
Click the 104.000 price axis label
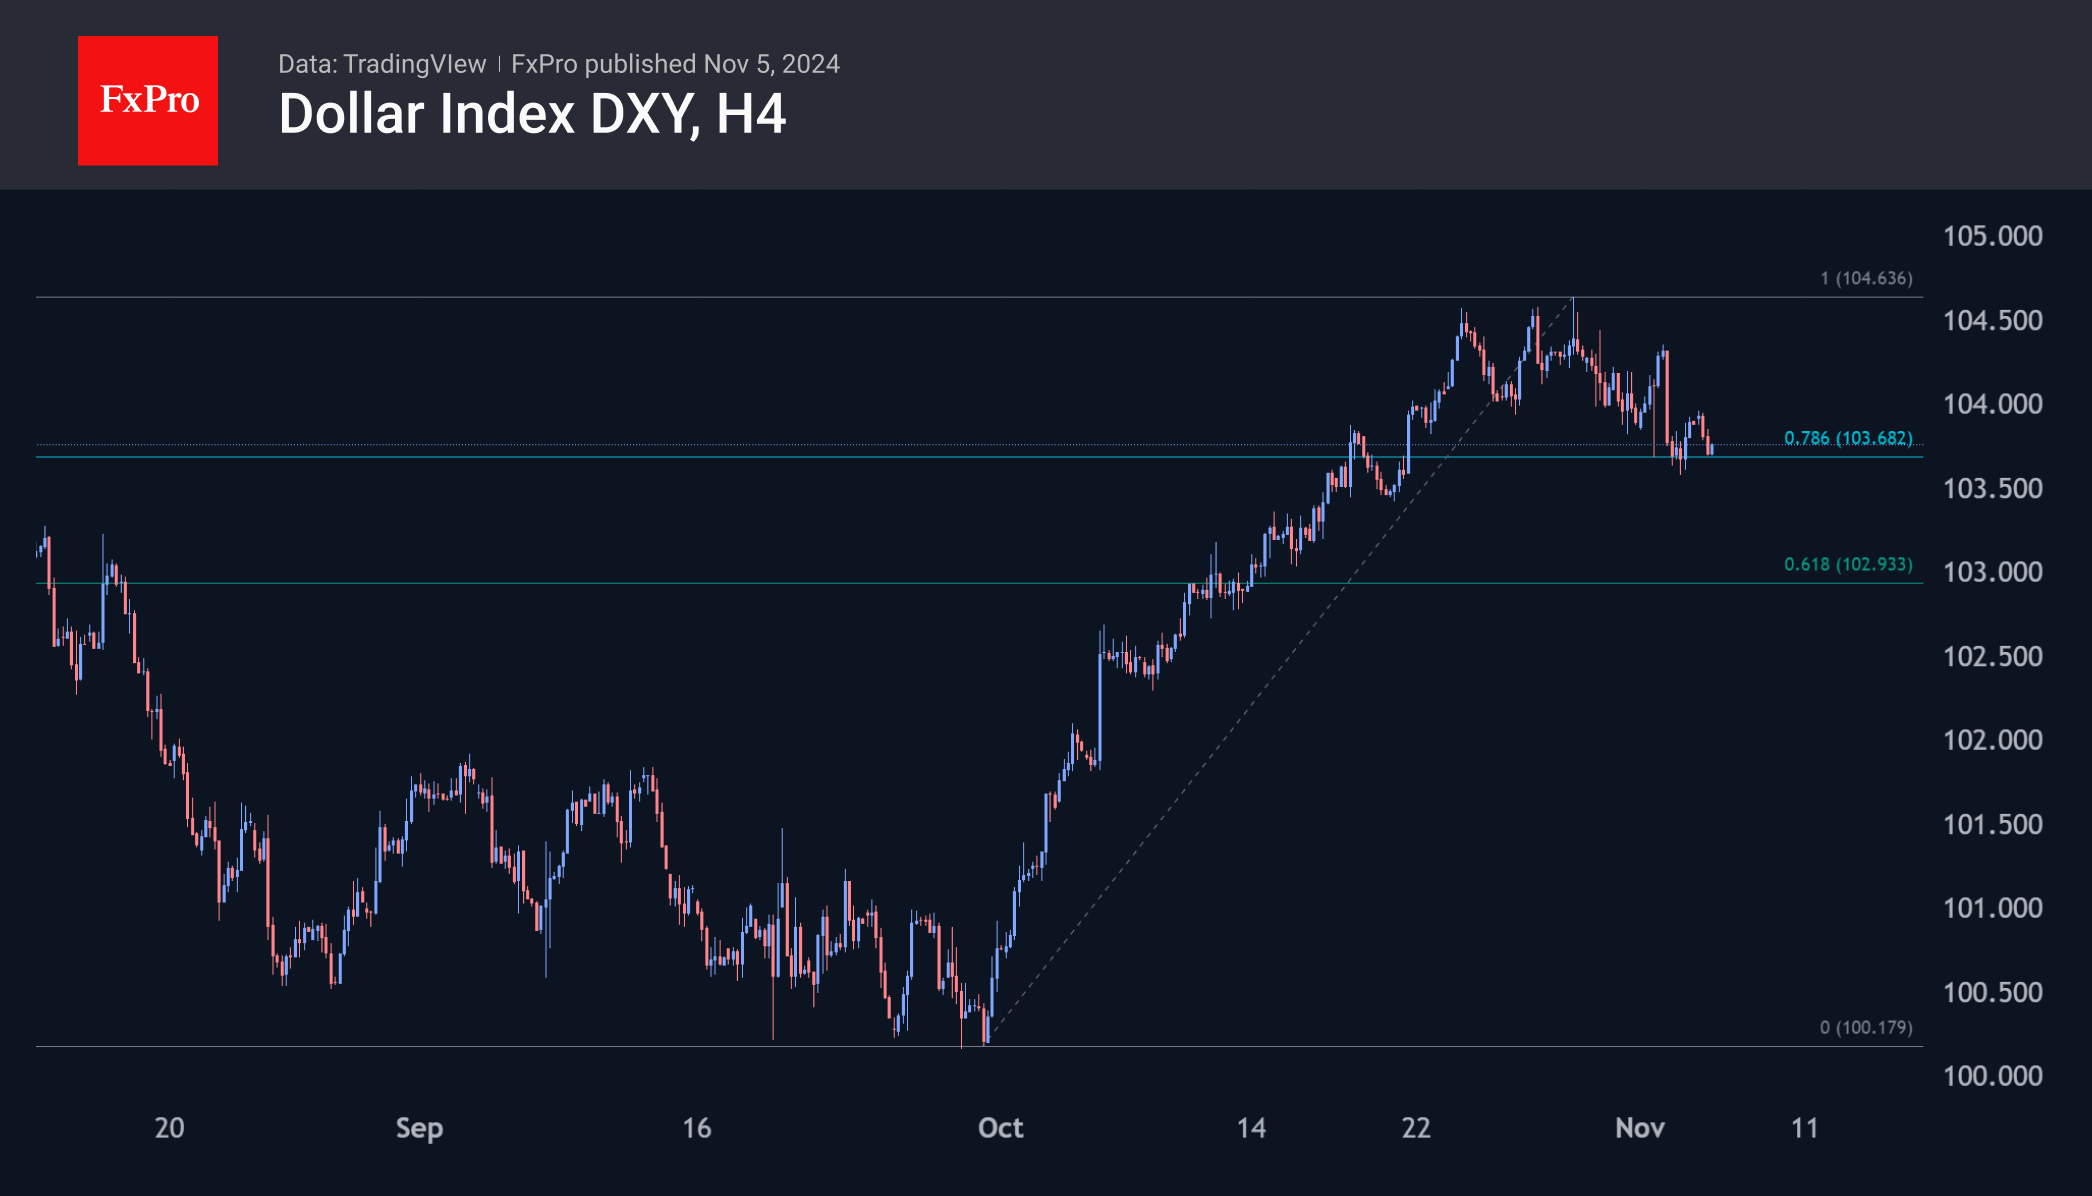tap(1992, 404)
